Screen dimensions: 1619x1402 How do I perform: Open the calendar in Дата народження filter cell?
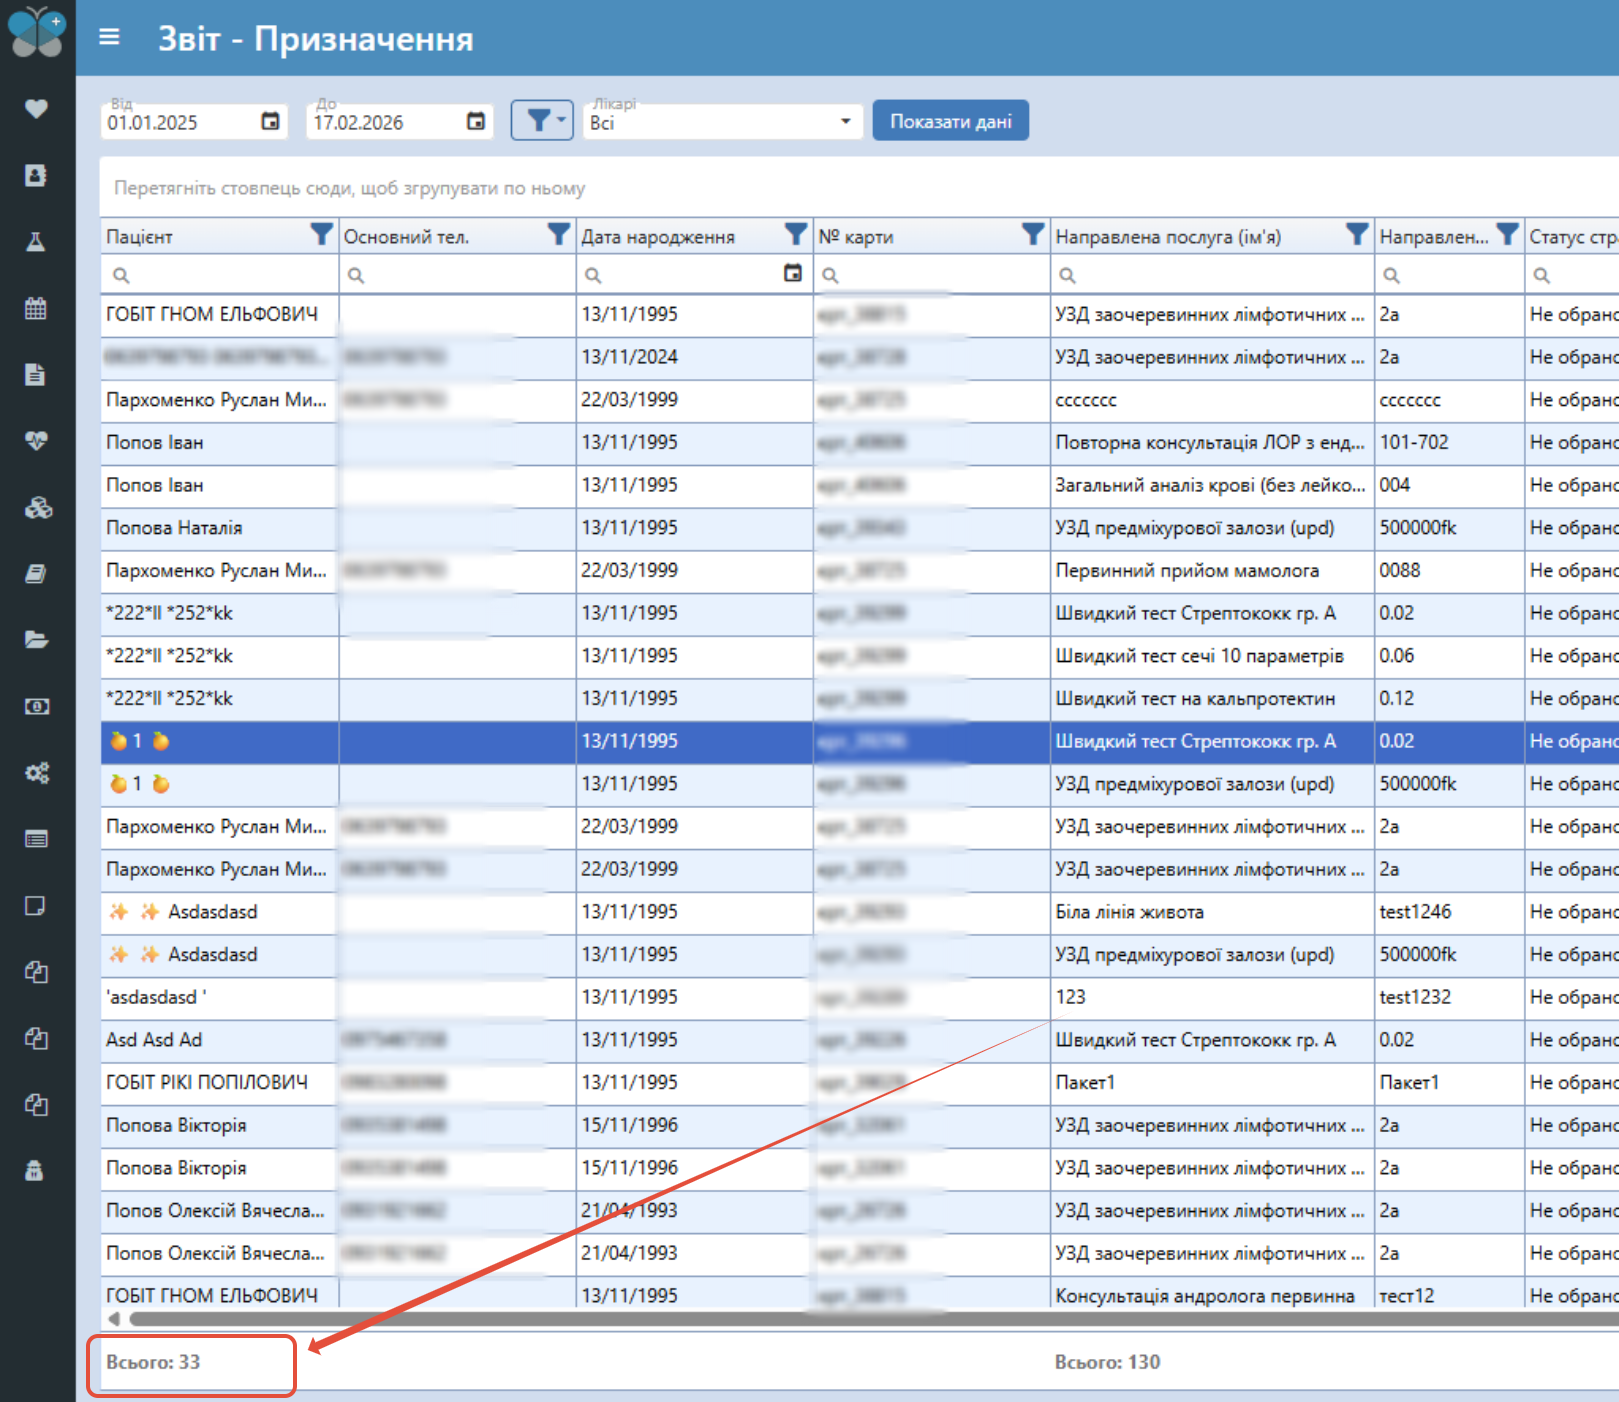pyautogui.click(x=793, y=274)
